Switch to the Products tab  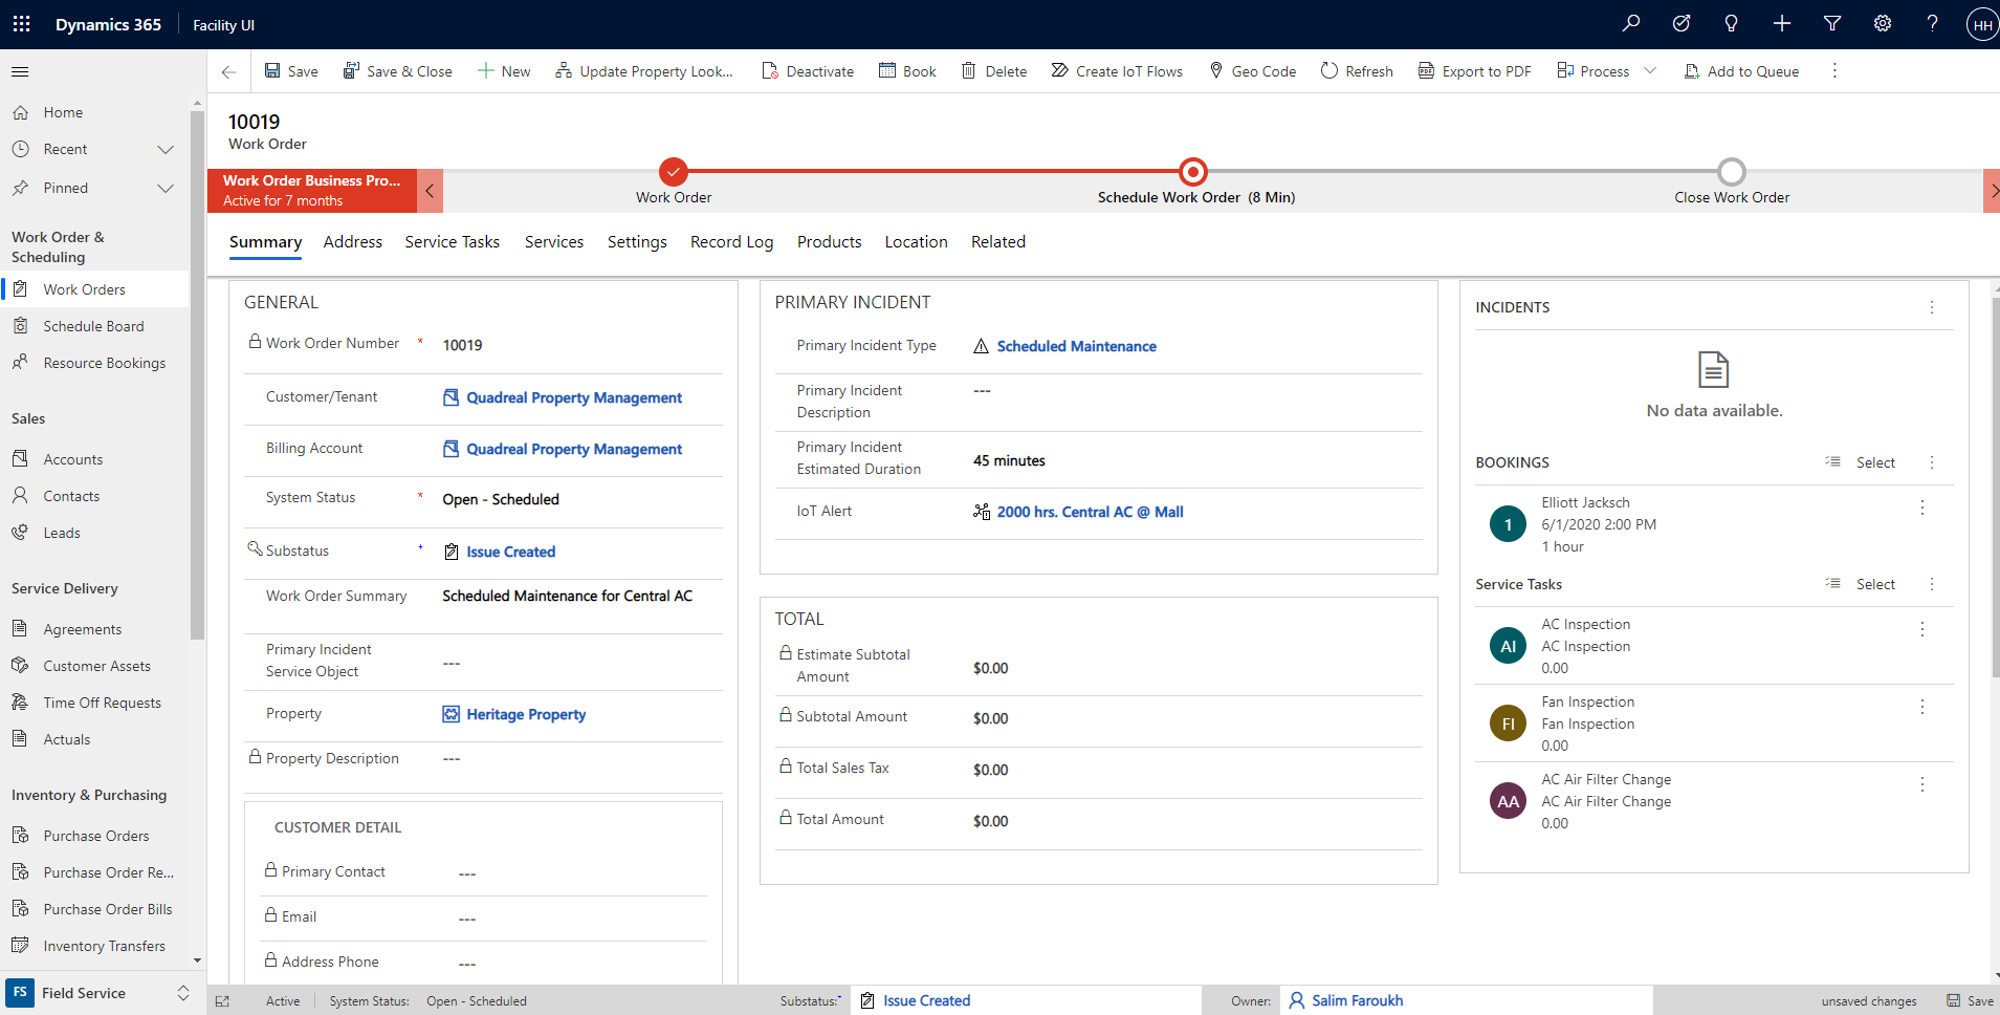(829, 242)
